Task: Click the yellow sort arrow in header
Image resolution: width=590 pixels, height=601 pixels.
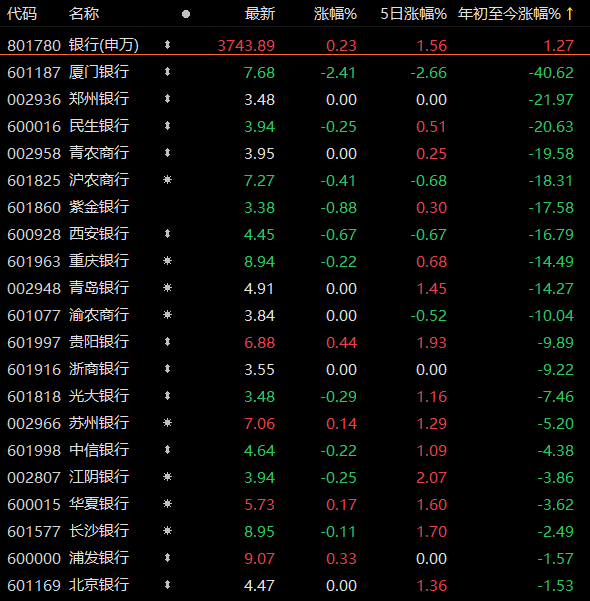Action: (570, 14)
